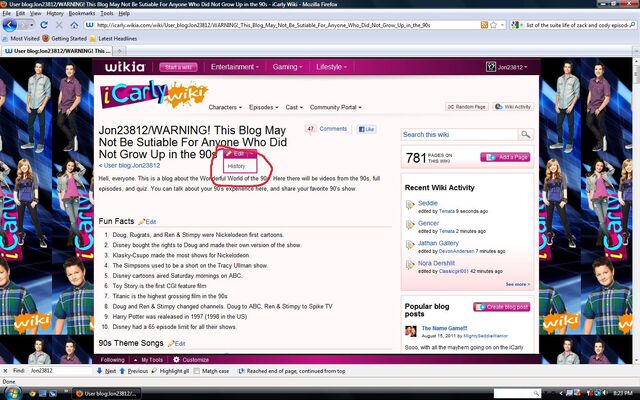Open the User blog:Jon23812 link

(131, 166)
